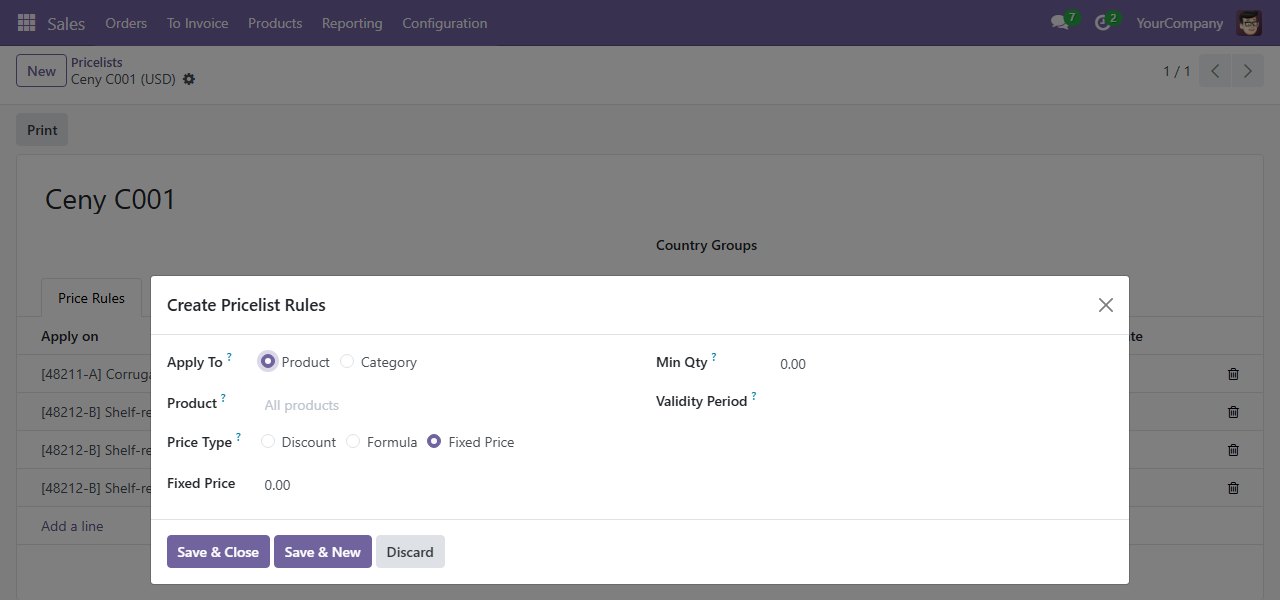Viewport: 1280px width, 600px height.
Task: Show help tooltip next to Apply To
Action: (229, 357)
